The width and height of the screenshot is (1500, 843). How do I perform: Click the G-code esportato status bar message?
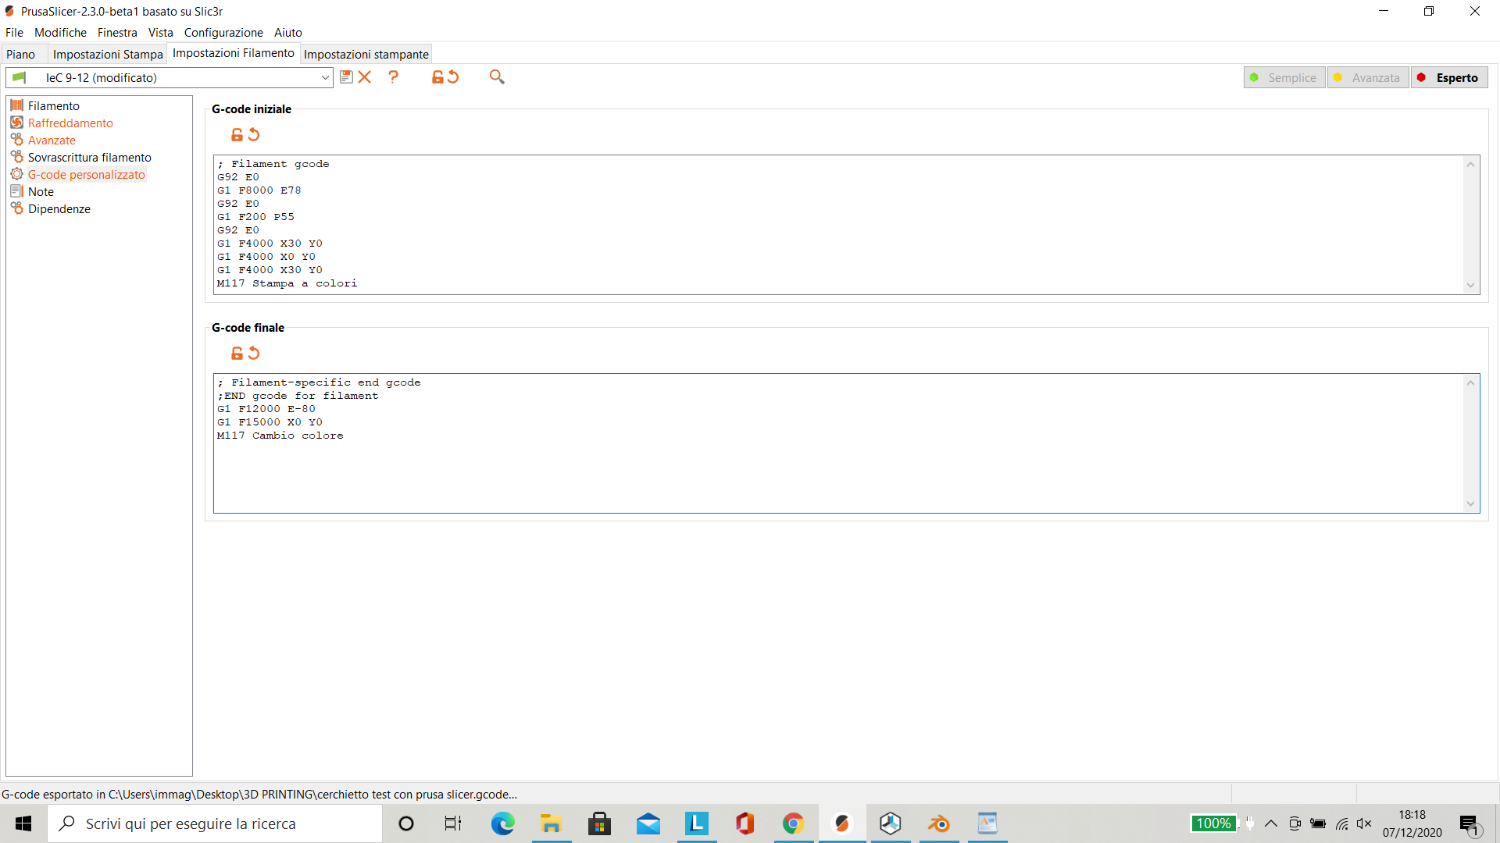click(260, 794)
